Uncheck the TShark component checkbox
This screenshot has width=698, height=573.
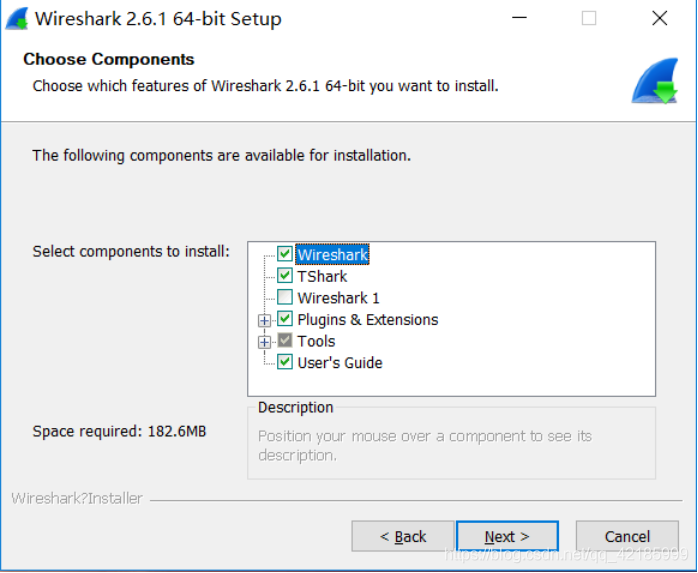(x=285, y=276)
